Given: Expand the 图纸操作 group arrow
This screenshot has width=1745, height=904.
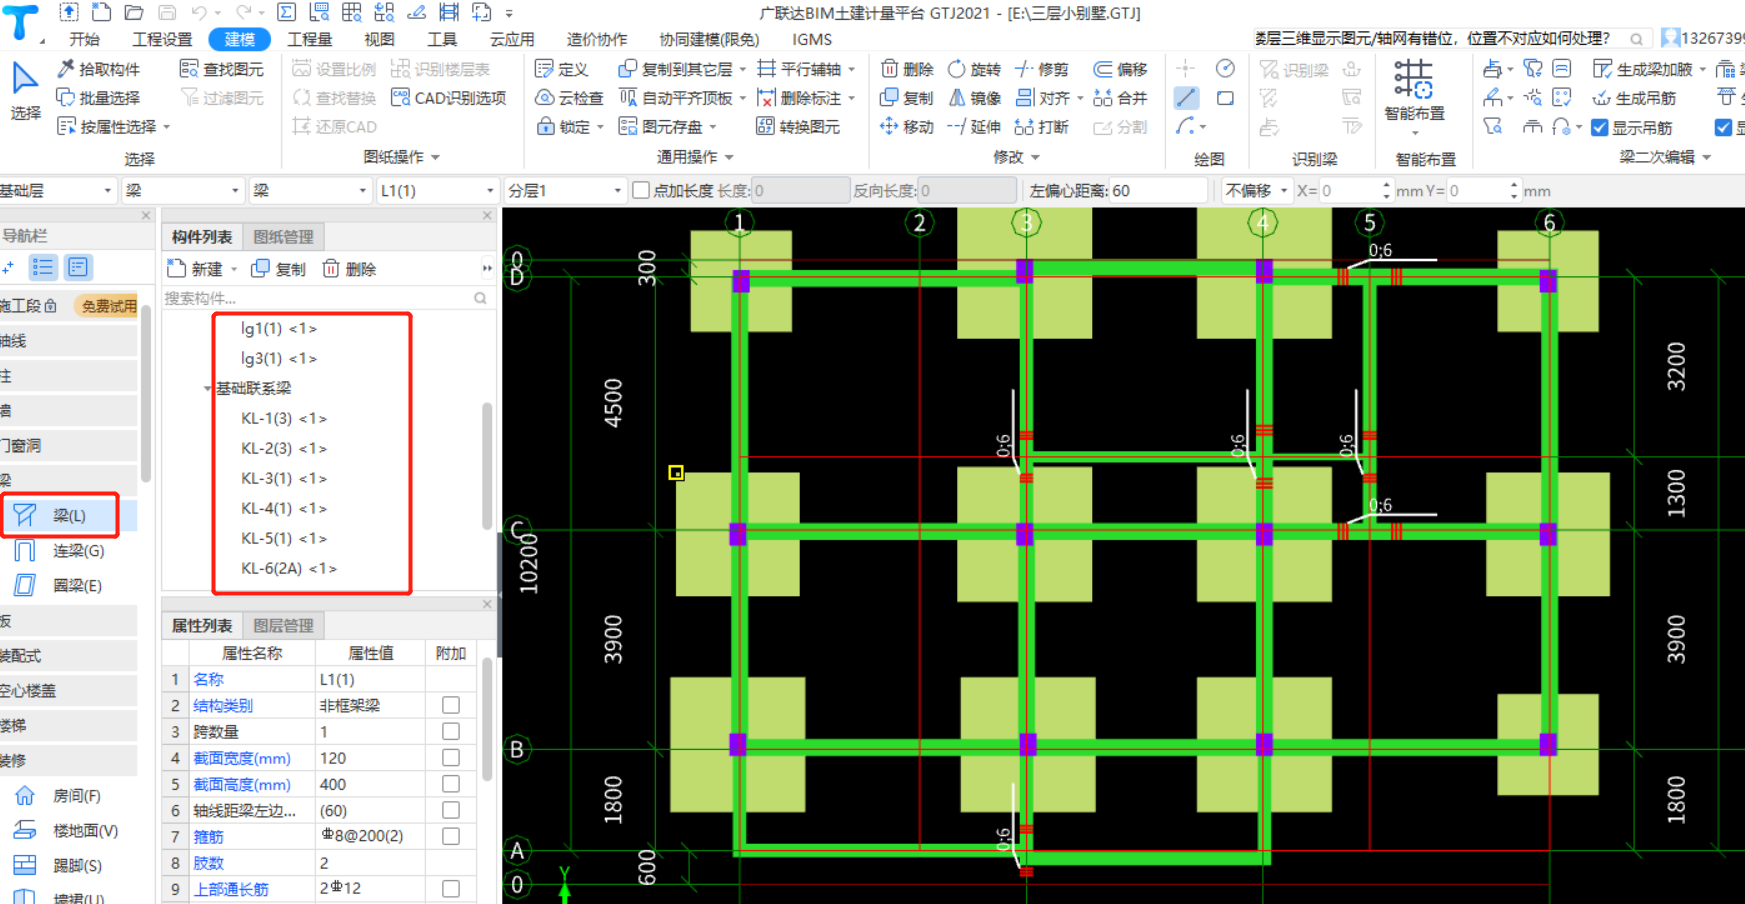Looking at the screenshot, I should (435, 157).
